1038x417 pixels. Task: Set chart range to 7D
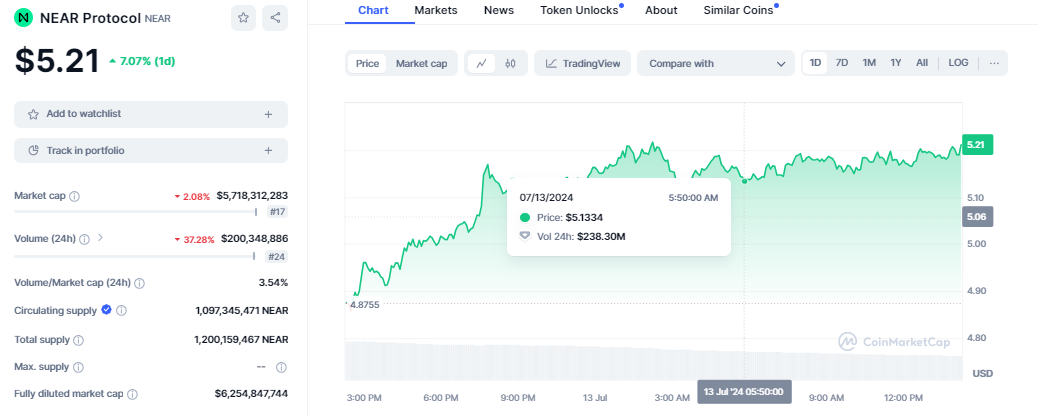coord(842,63)
